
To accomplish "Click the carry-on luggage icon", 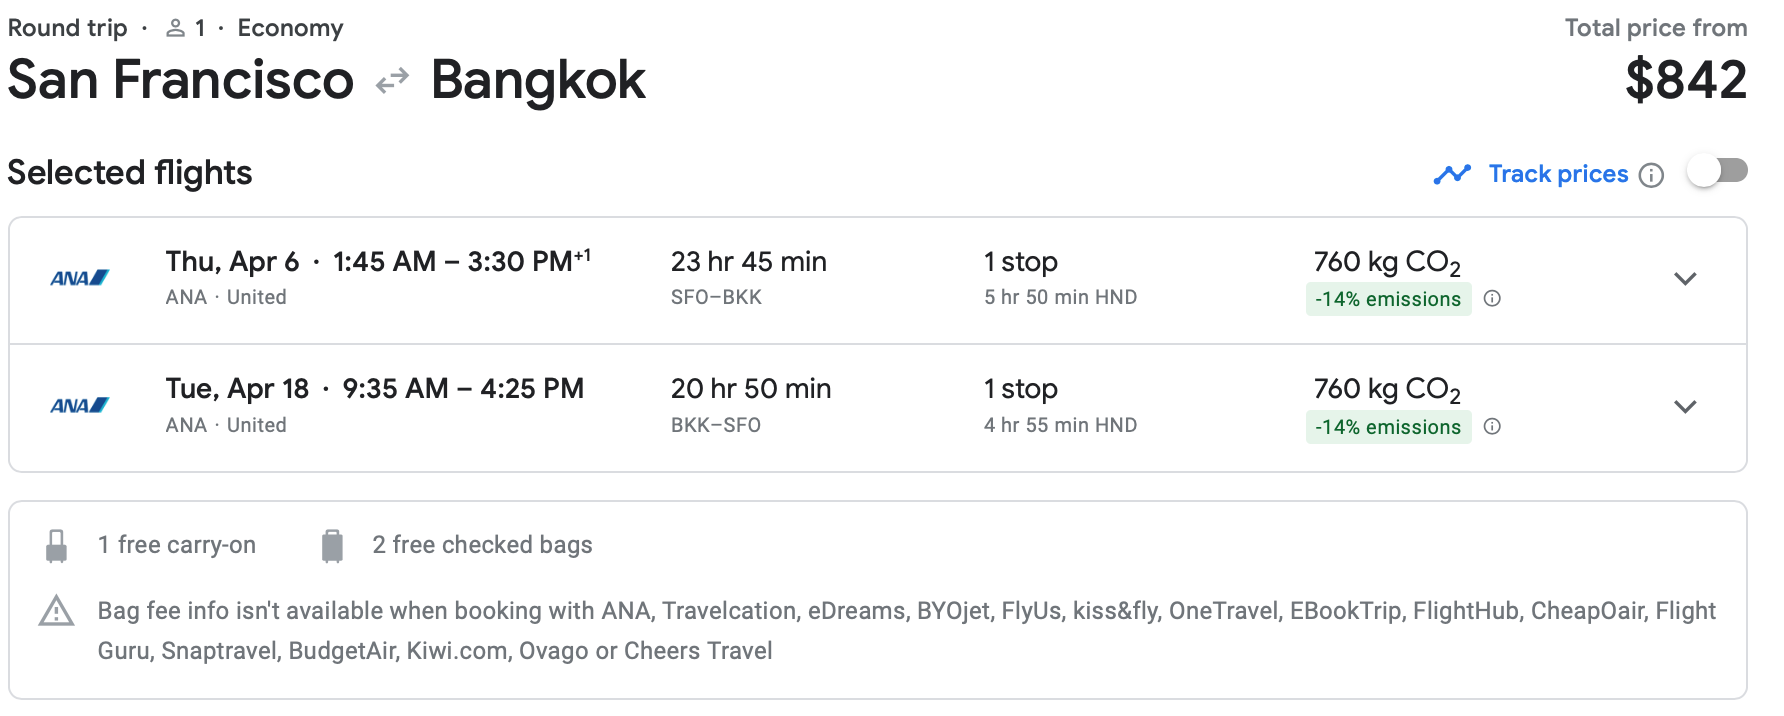I will point(57,546).
